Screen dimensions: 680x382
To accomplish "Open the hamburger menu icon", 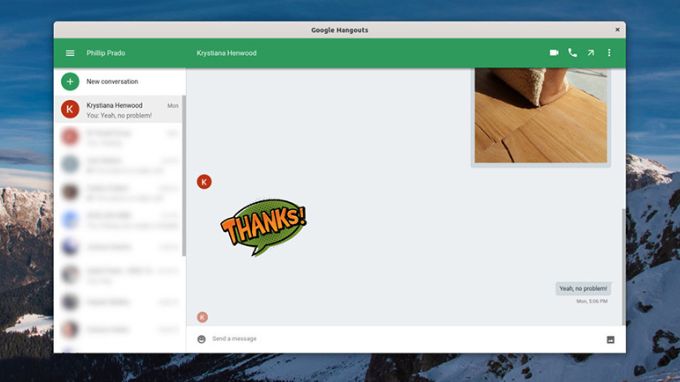I will tap(70, 53).
